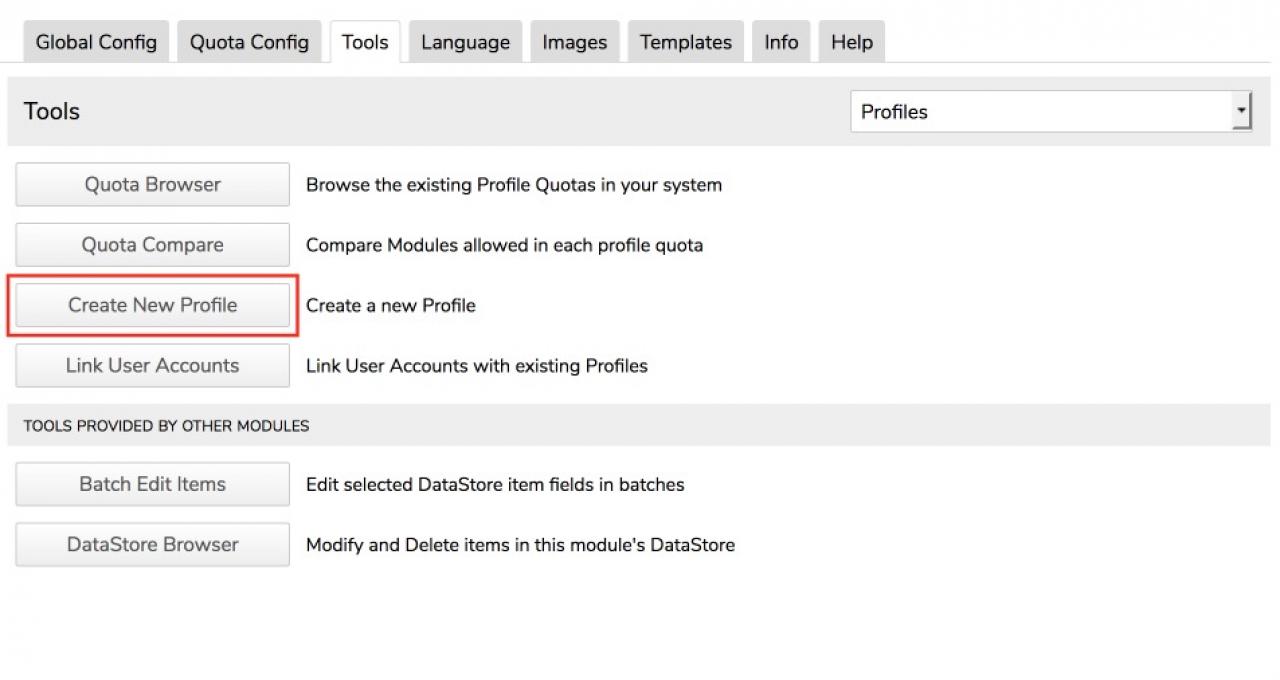Viewport: 1280px width, 680px height.
Task: Open the DataStore Browser
Action: (152, 545)
